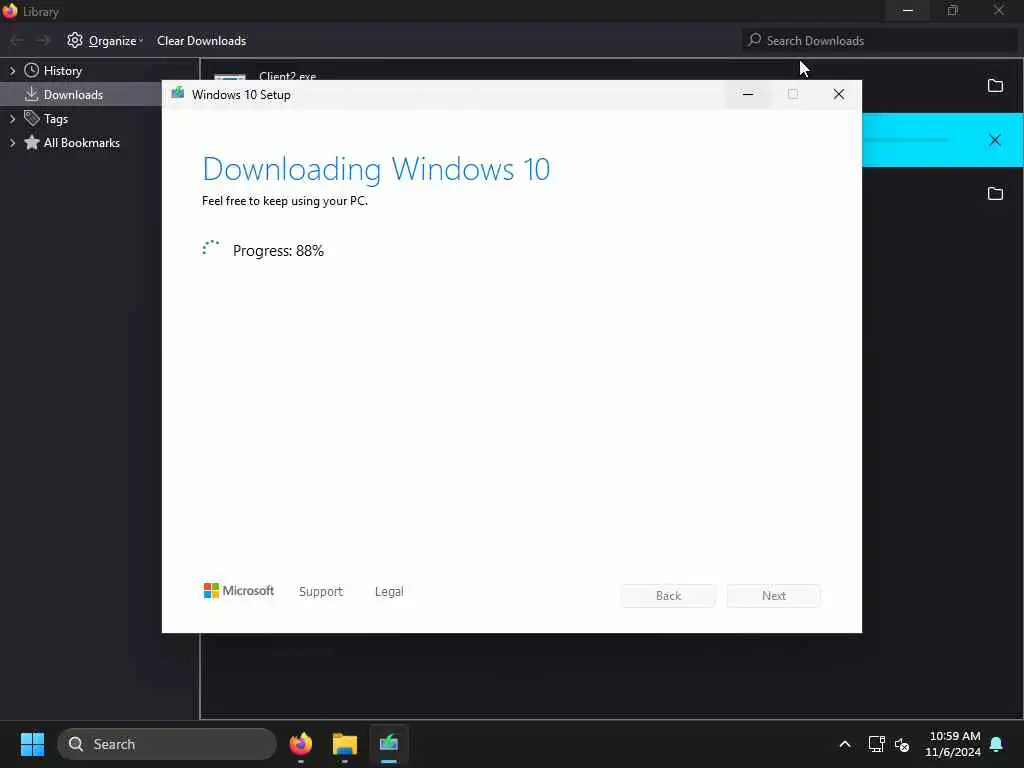This screenshot has height=768, width=1024.
Task: Click the taskbar Search box
Action: coord(167,744)
